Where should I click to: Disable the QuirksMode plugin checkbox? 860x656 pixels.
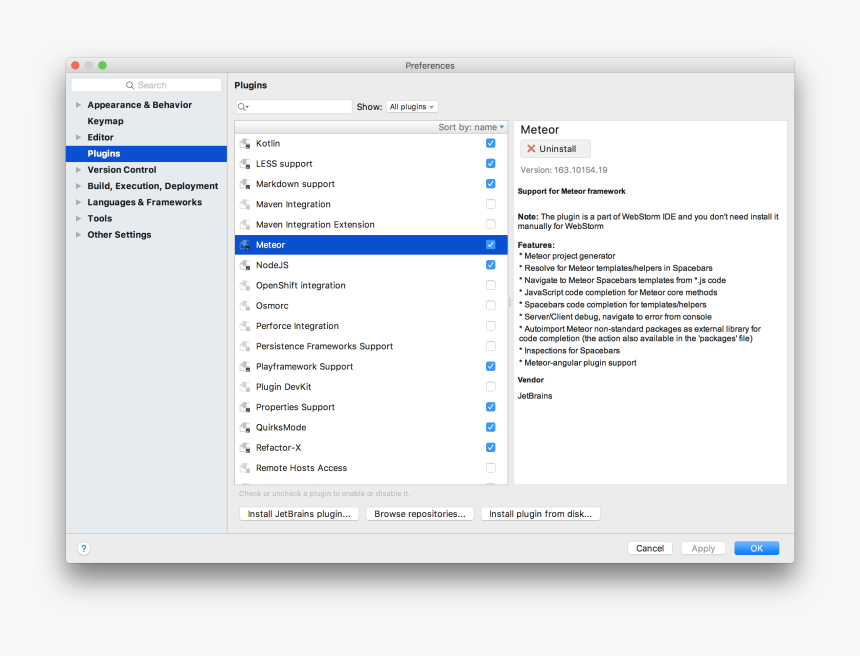[491, 427]
